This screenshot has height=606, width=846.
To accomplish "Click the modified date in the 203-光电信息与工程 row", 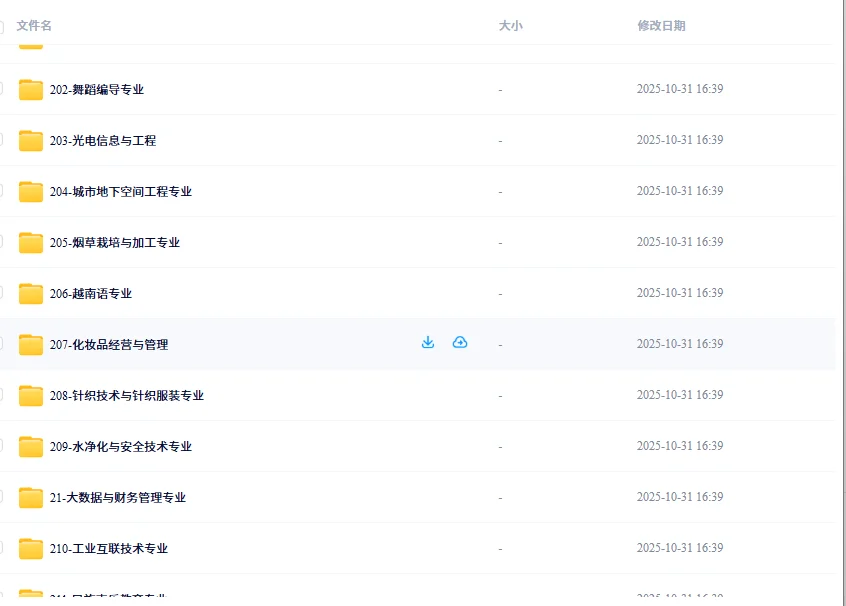I will [x=680, y=140].
